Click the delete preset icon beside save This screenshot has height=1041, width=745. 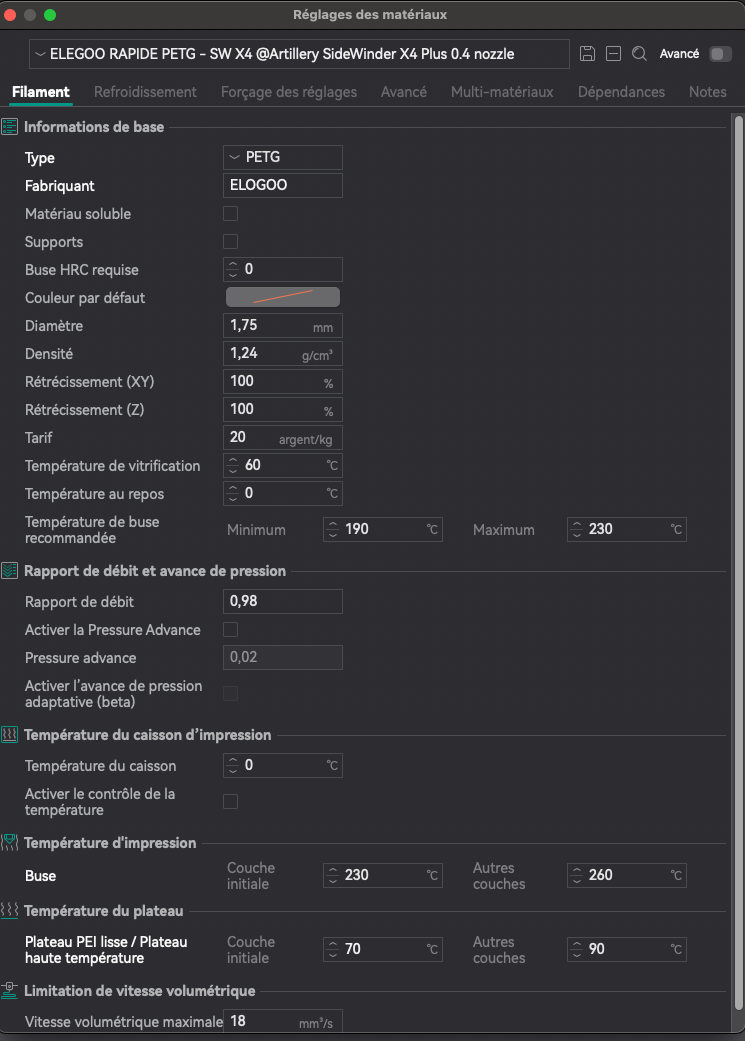(x=614, y=54)
